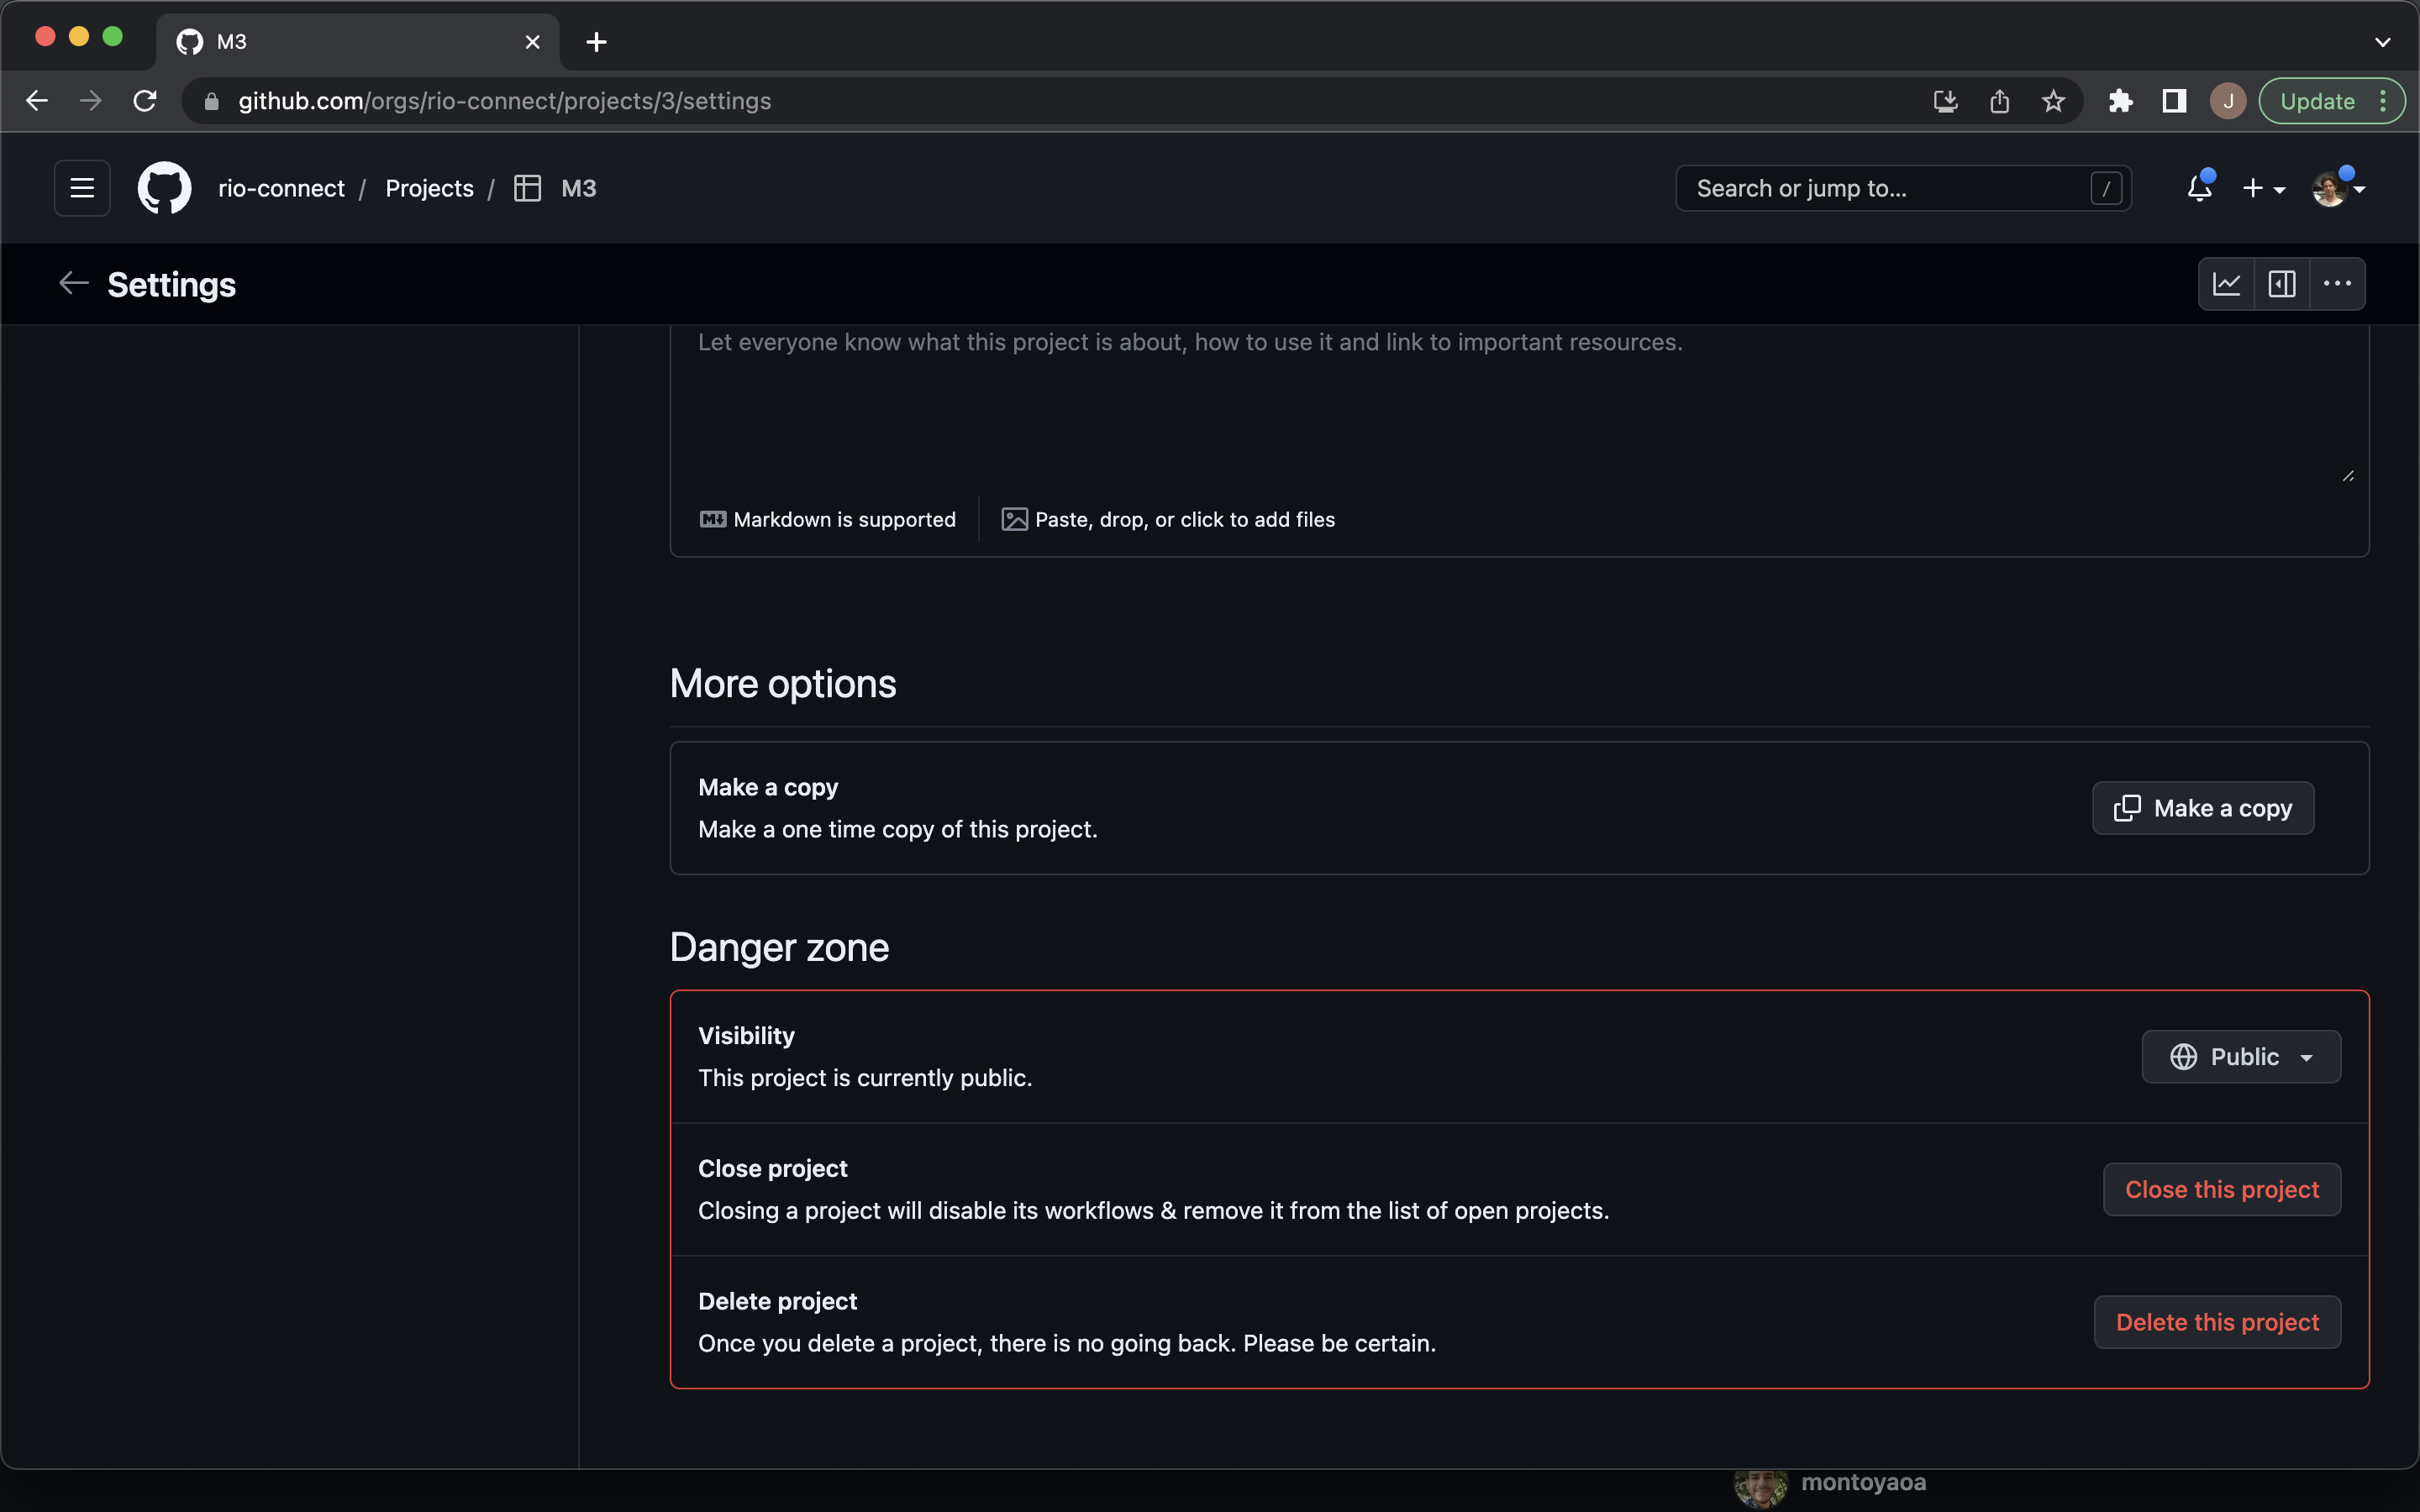Toggle the project side panel icon
Screen dimensions: 2420x1512
[2281, 284]
